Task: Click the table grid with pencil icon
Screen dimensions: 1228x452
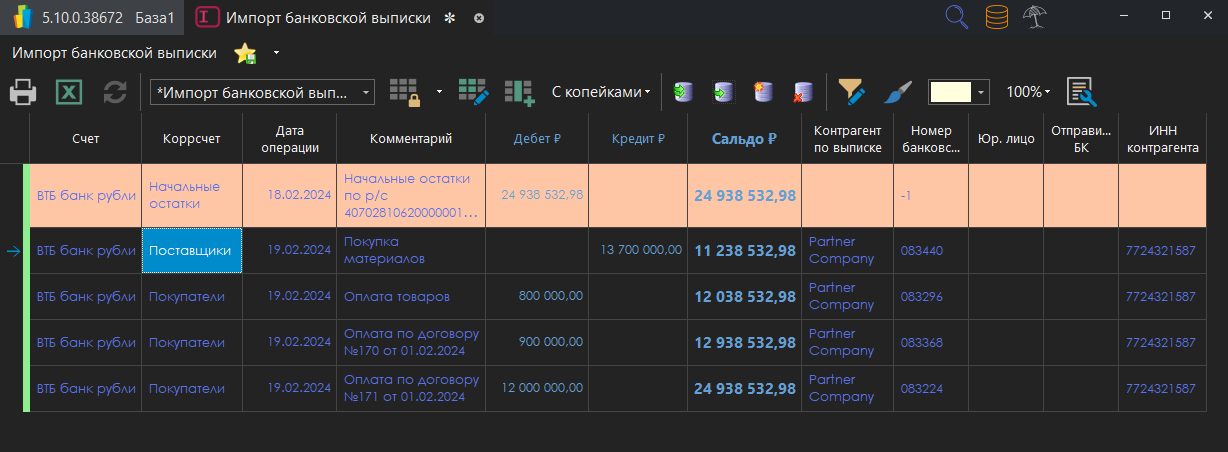Action: tap(473, 92)
